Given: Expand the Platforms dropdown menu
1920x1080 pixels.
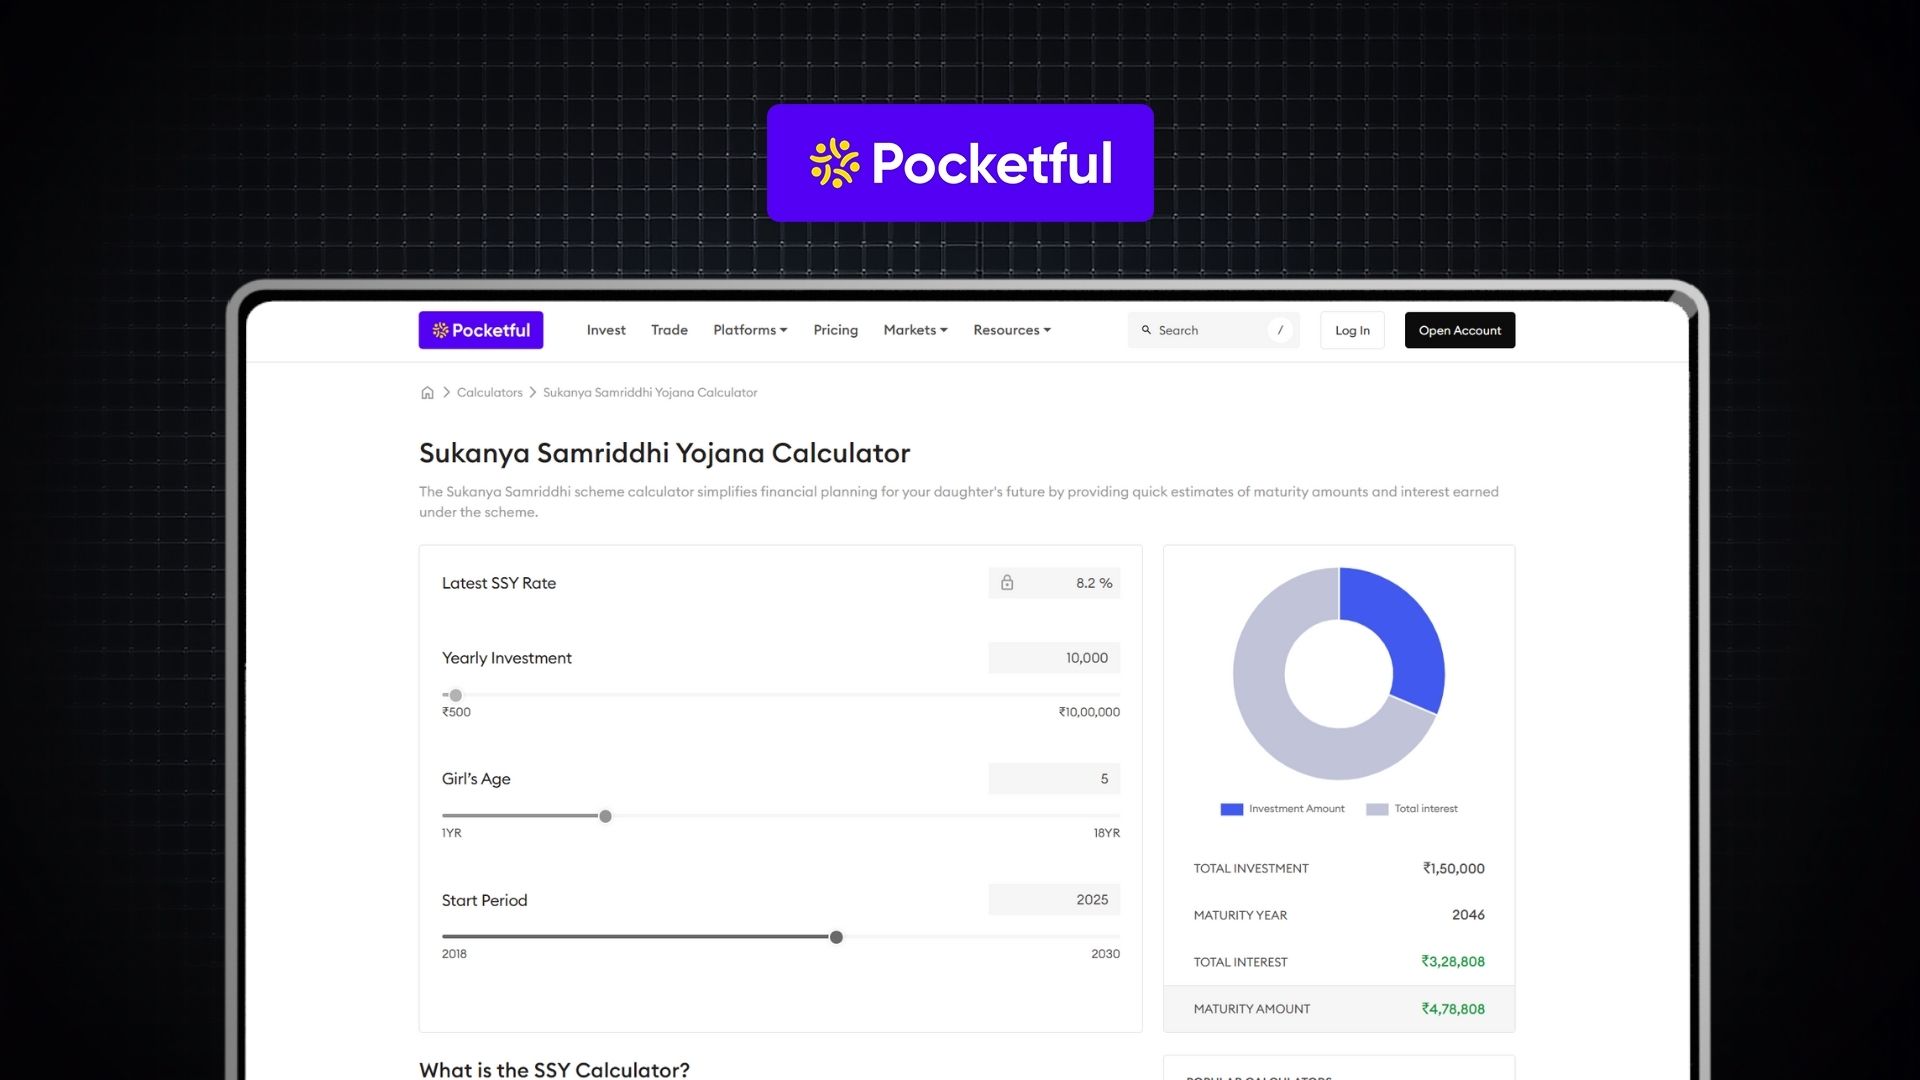Looking at the screenshot, I should [750, 330].
